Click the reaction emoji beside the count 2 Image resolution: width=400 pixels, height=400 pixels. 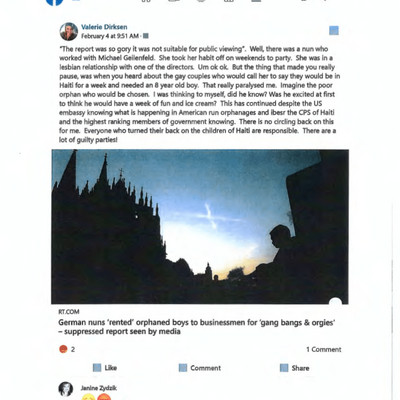click(63, 349)
